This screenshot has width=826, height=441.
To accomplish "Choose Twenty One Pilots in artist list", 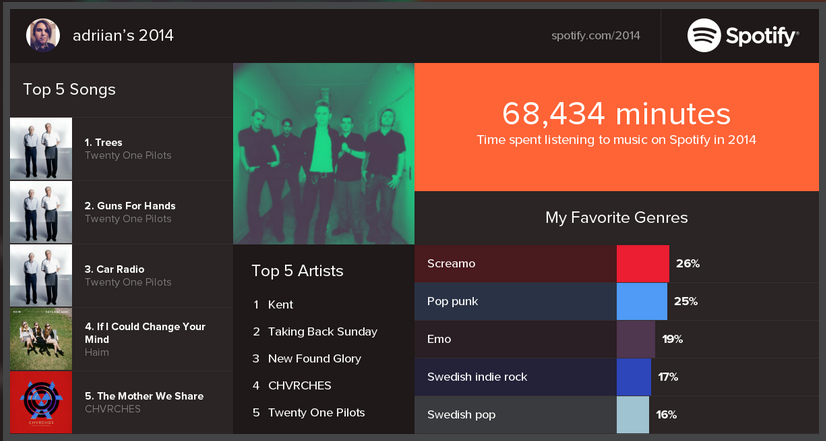I will point(316,412).
